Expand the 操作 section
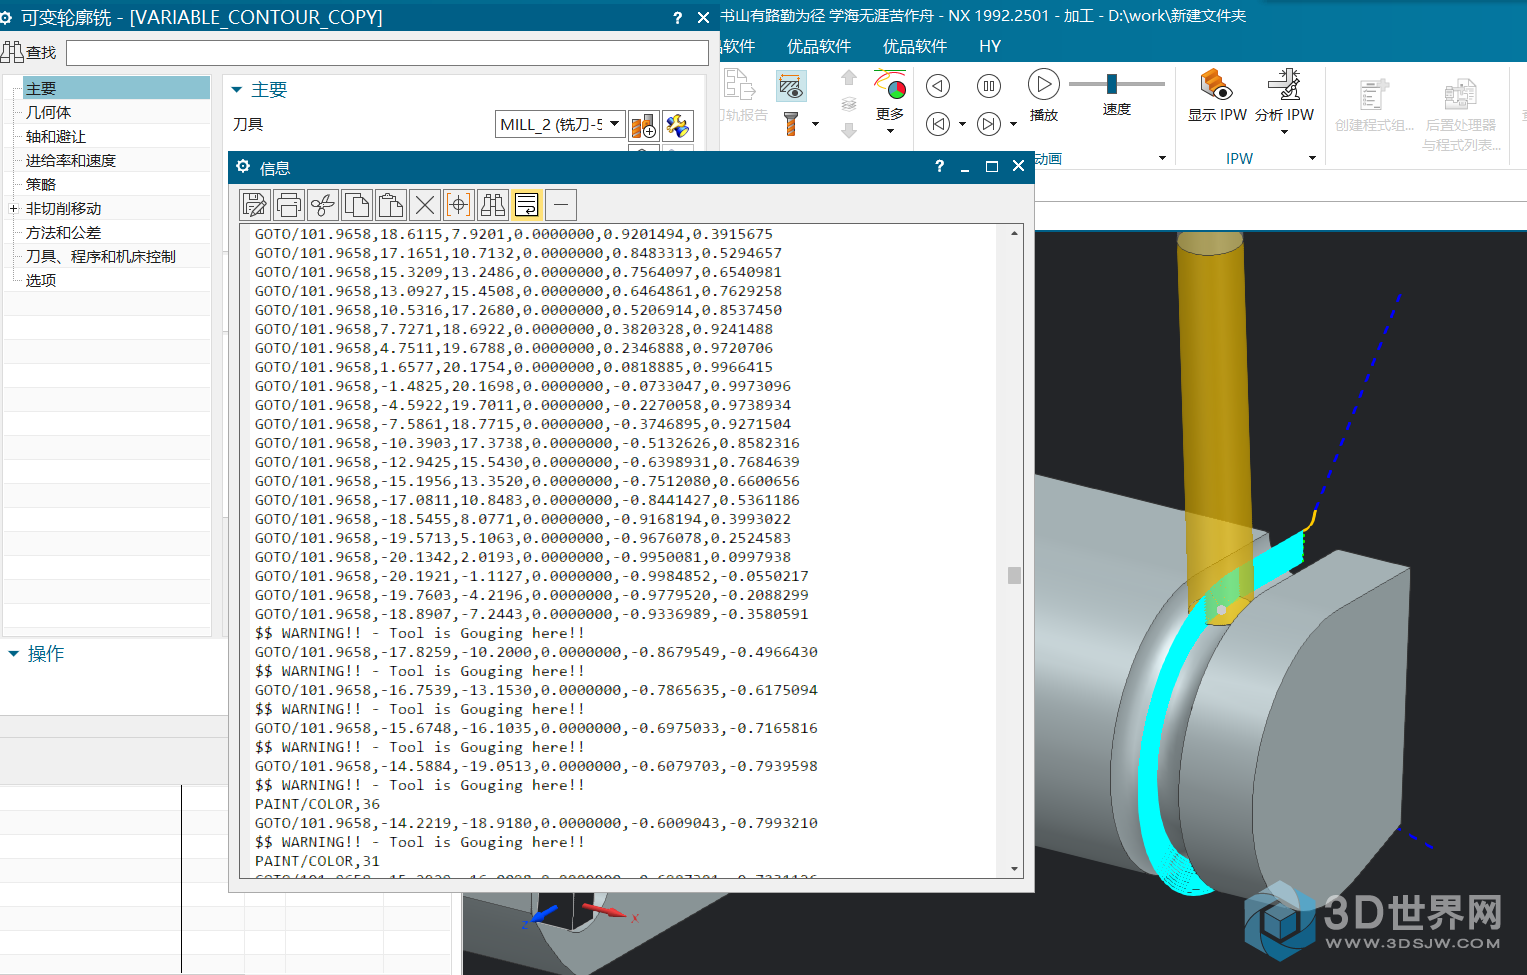 (x=14, y=654)
